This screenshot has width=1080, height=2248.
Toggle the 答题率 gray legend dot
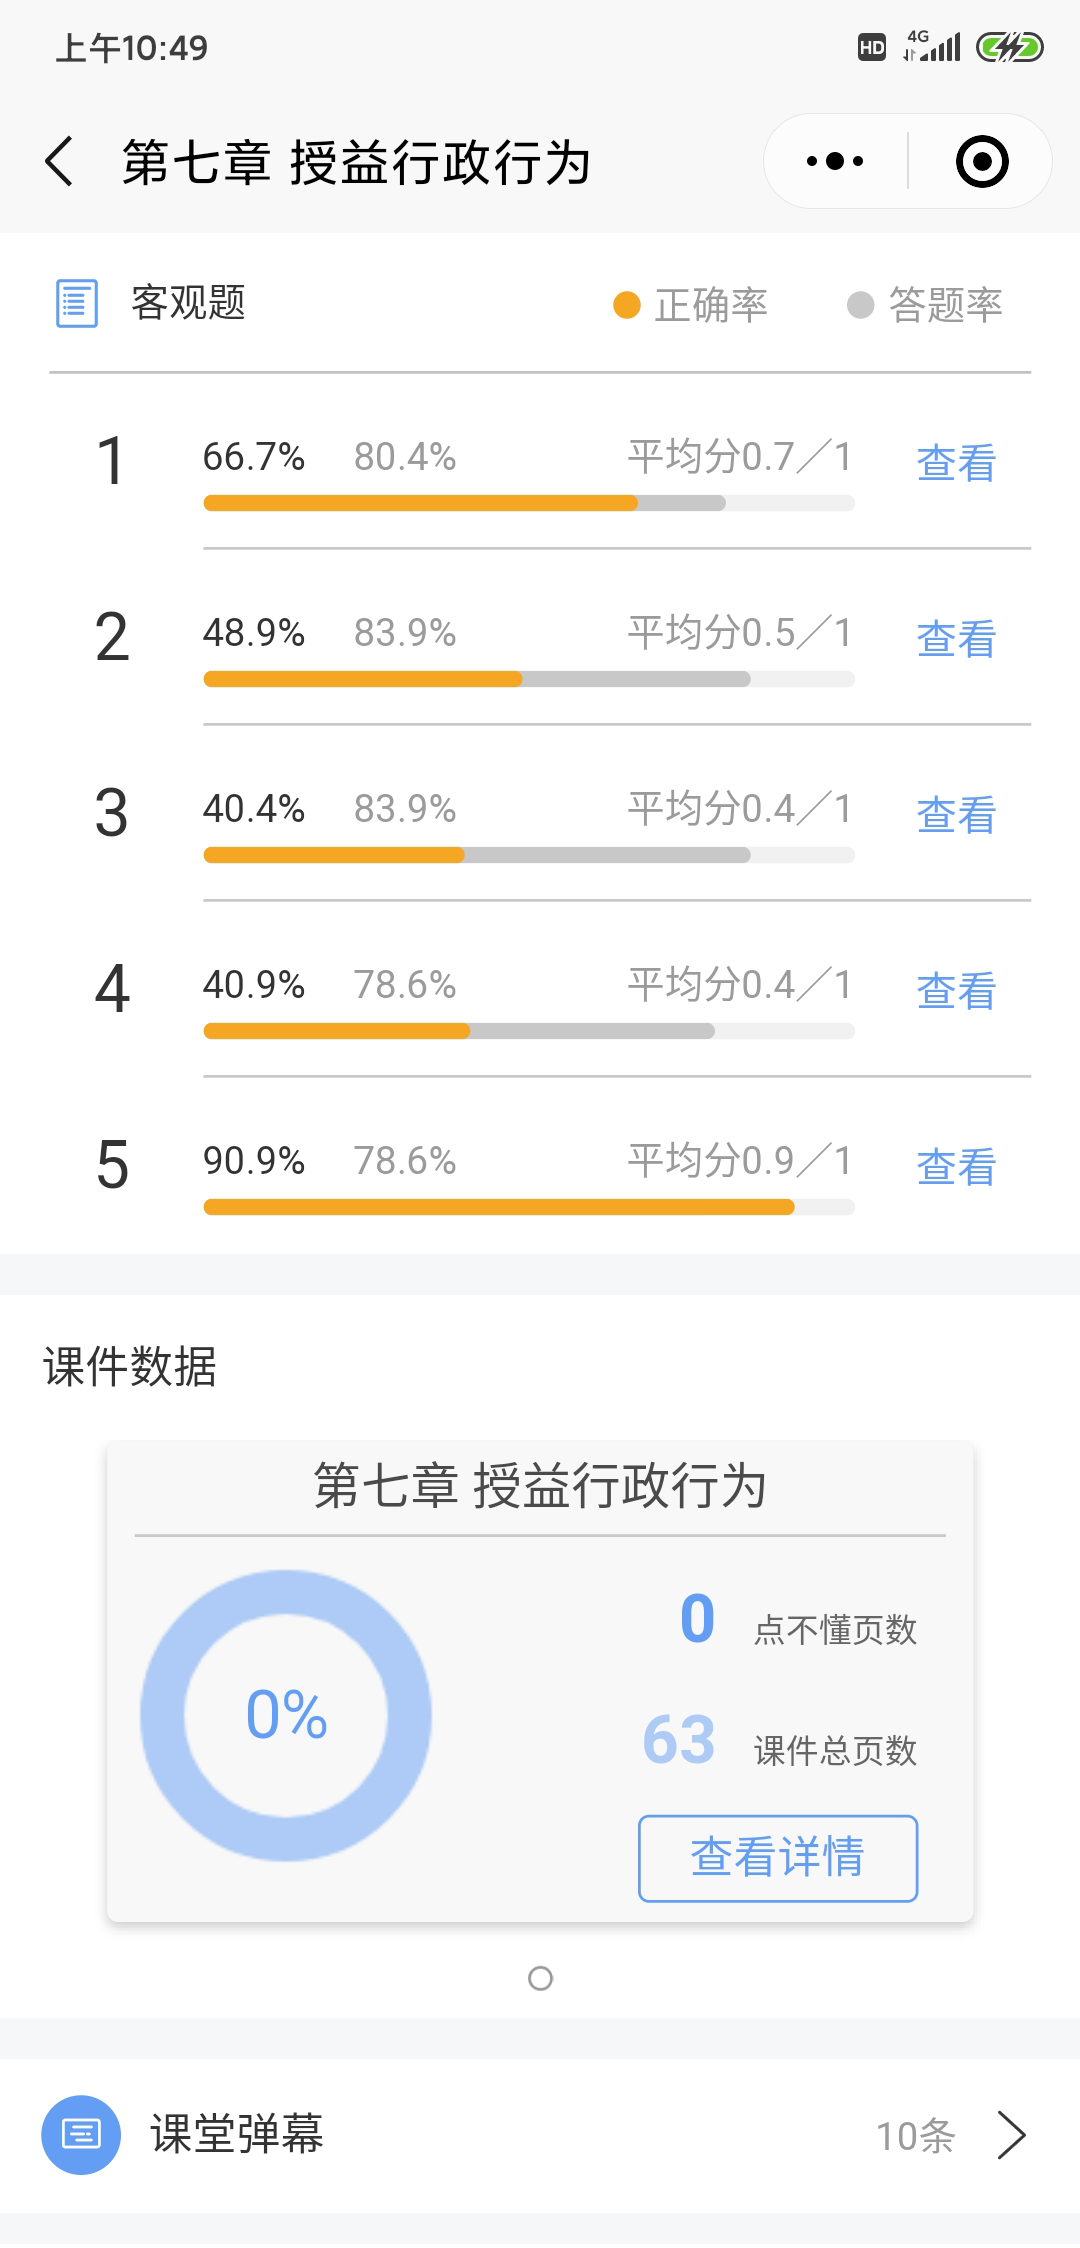click(x=860, y=305)
